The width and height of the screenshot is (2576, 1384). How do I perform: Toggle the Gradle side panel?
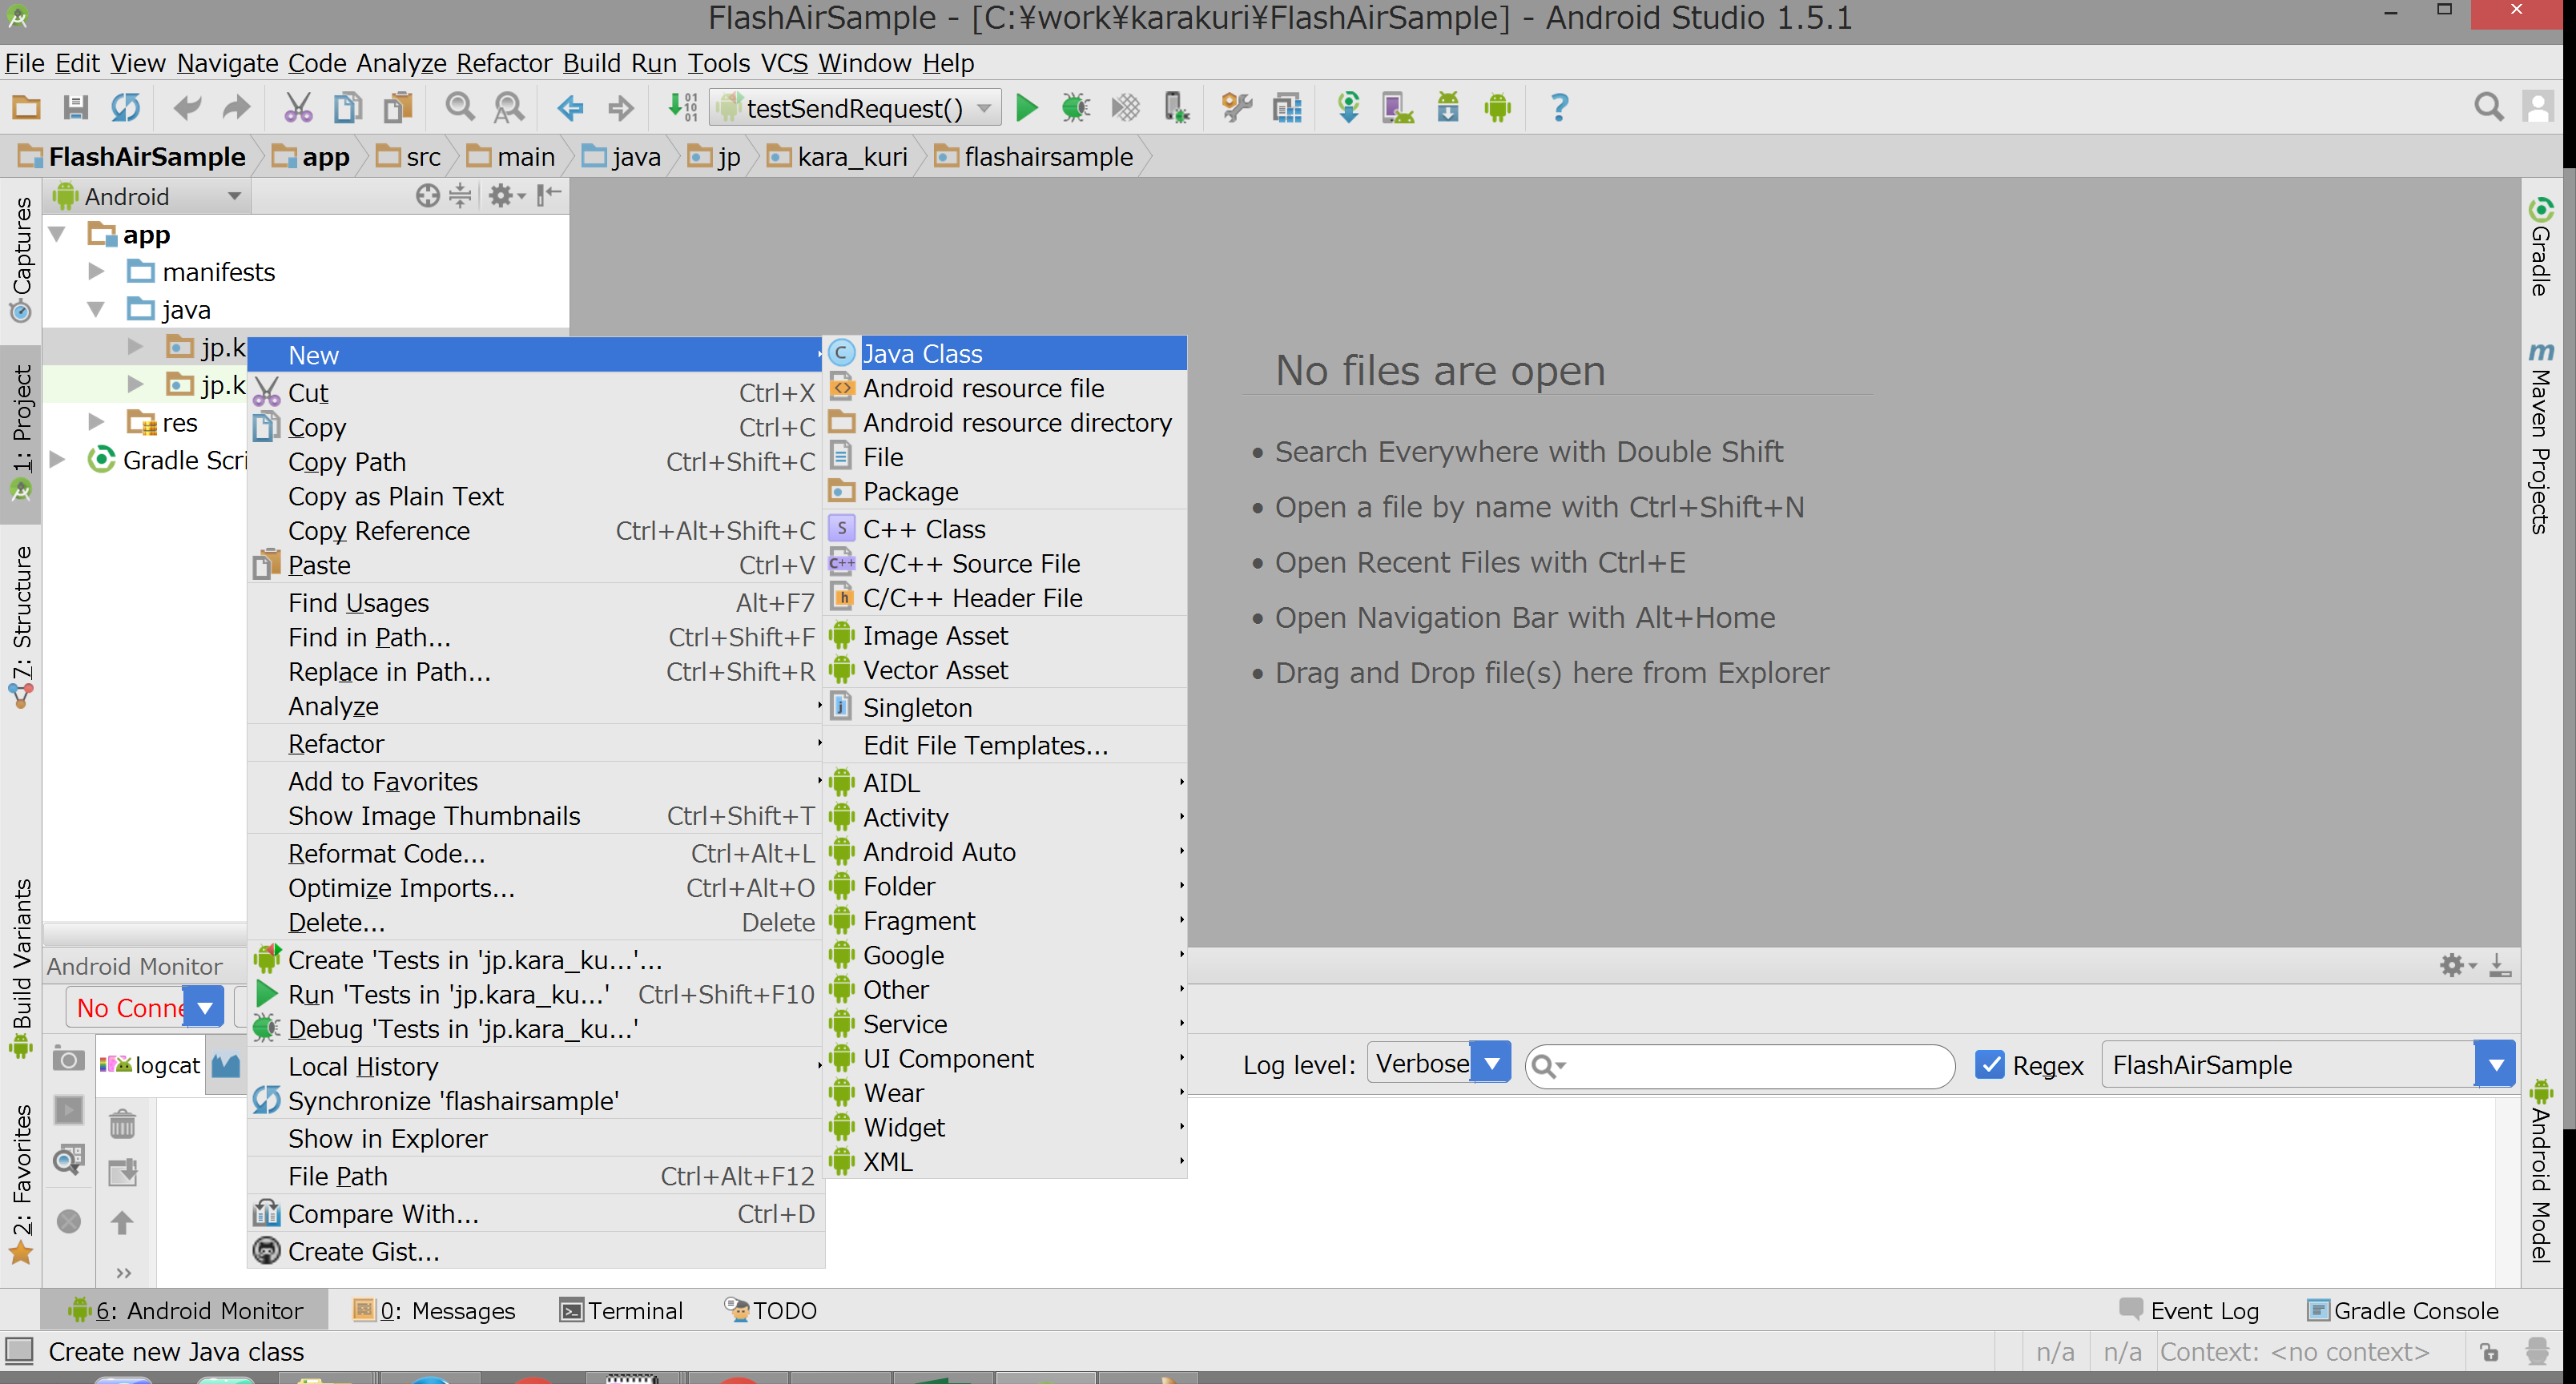[2540, 248]
